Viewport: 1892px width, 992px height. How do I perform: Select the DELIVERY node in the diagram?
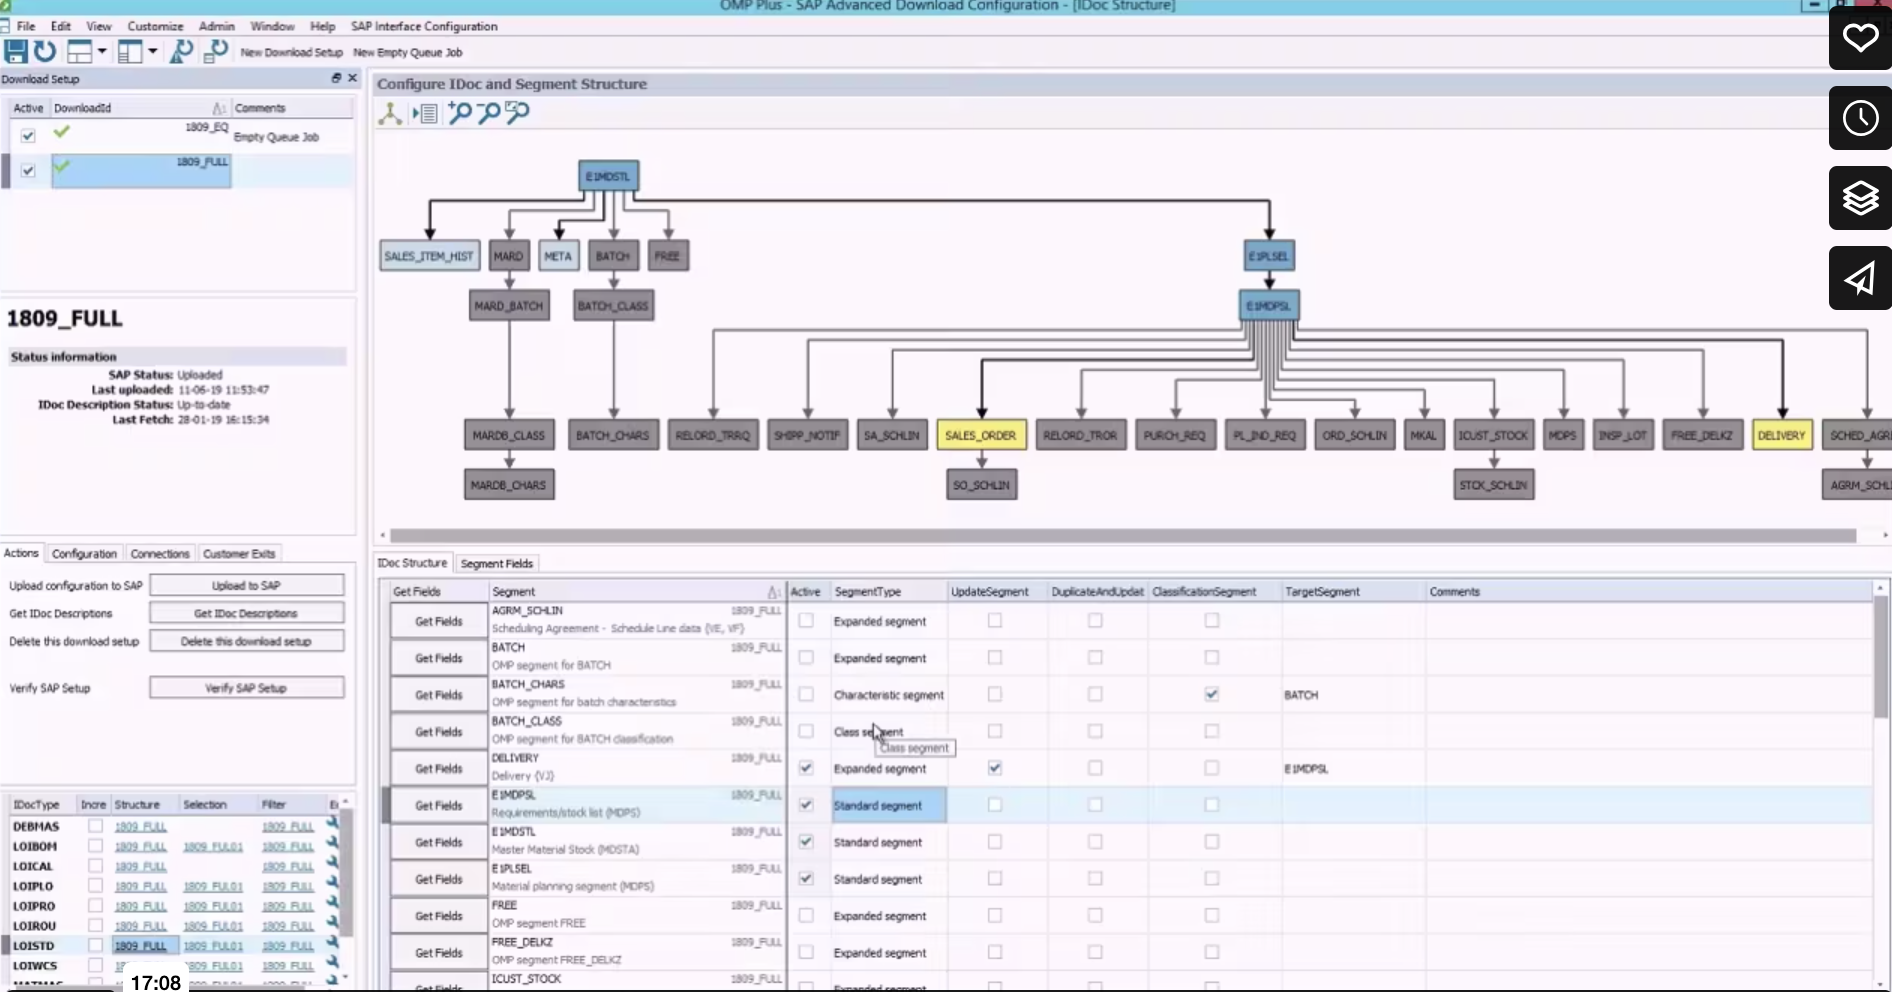pos(1781,435)
